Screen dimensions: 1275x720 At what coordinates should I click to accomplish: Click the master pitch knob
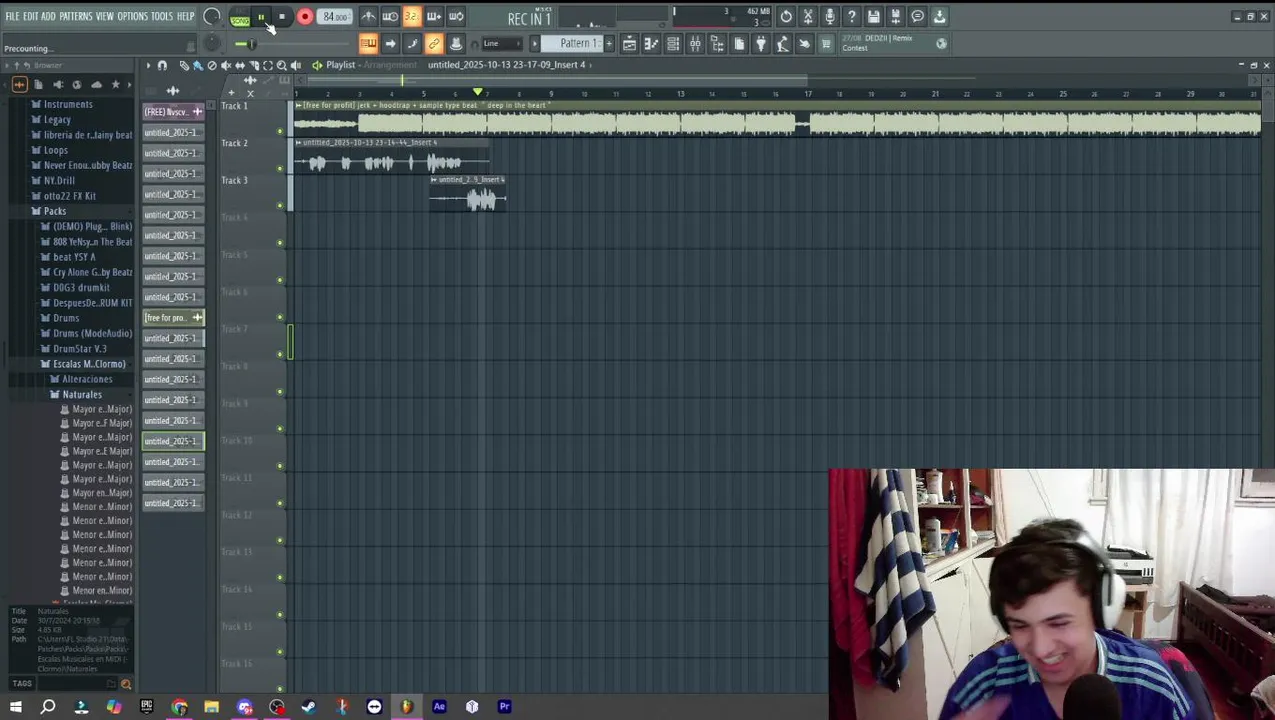212,43
